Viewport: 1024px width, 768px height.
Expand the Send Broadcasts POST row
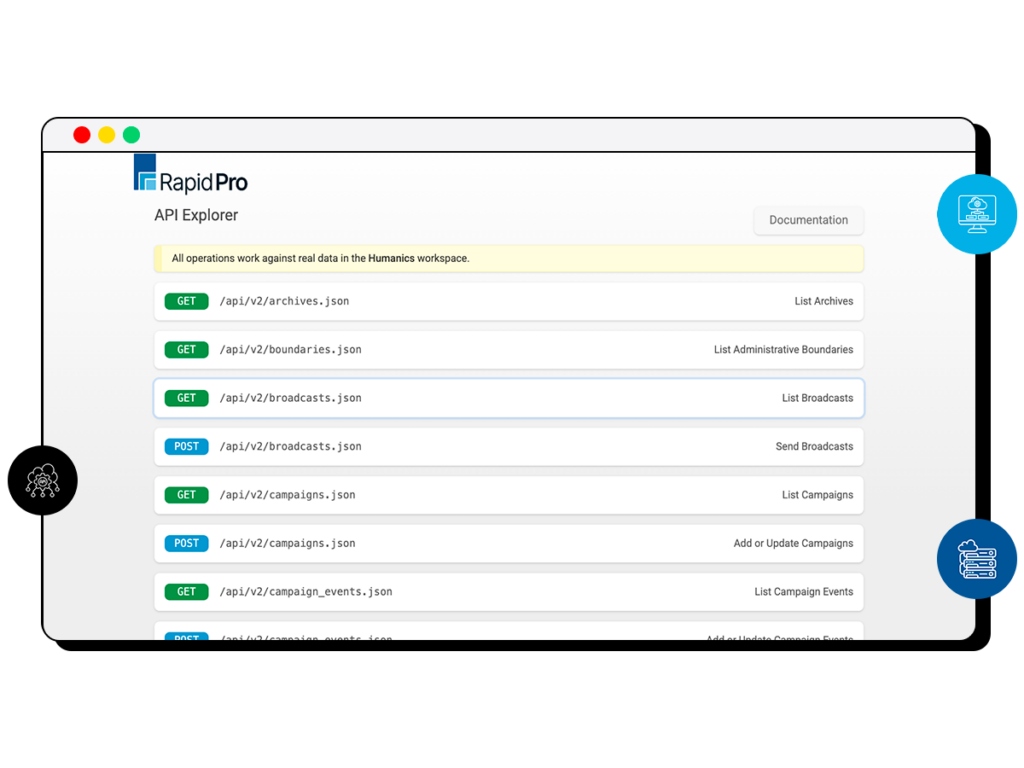(509, 446)
